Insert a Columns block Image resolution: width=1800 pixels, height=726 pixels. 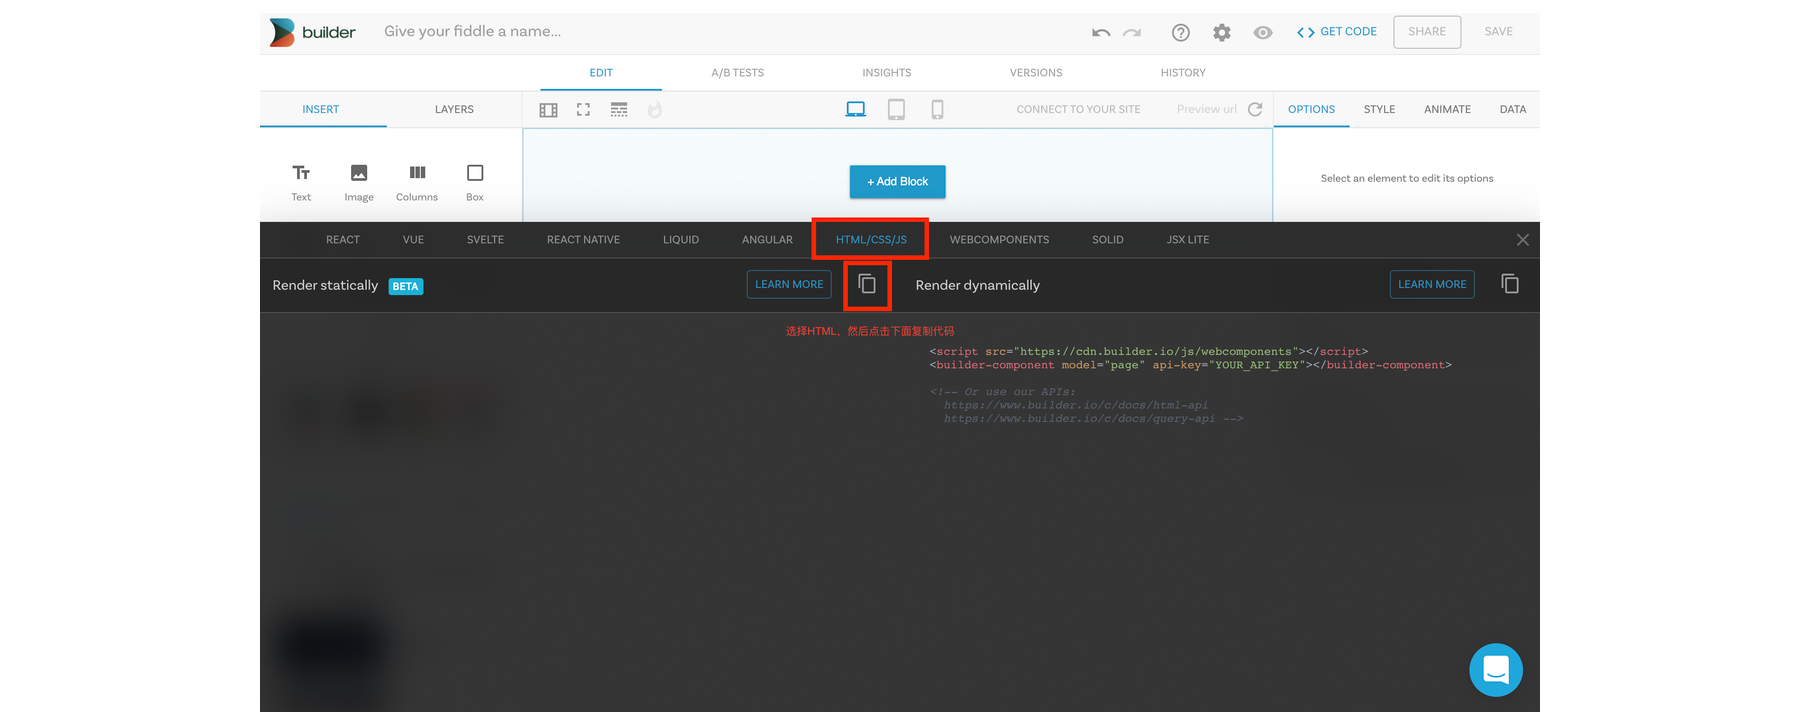(417, 183)
